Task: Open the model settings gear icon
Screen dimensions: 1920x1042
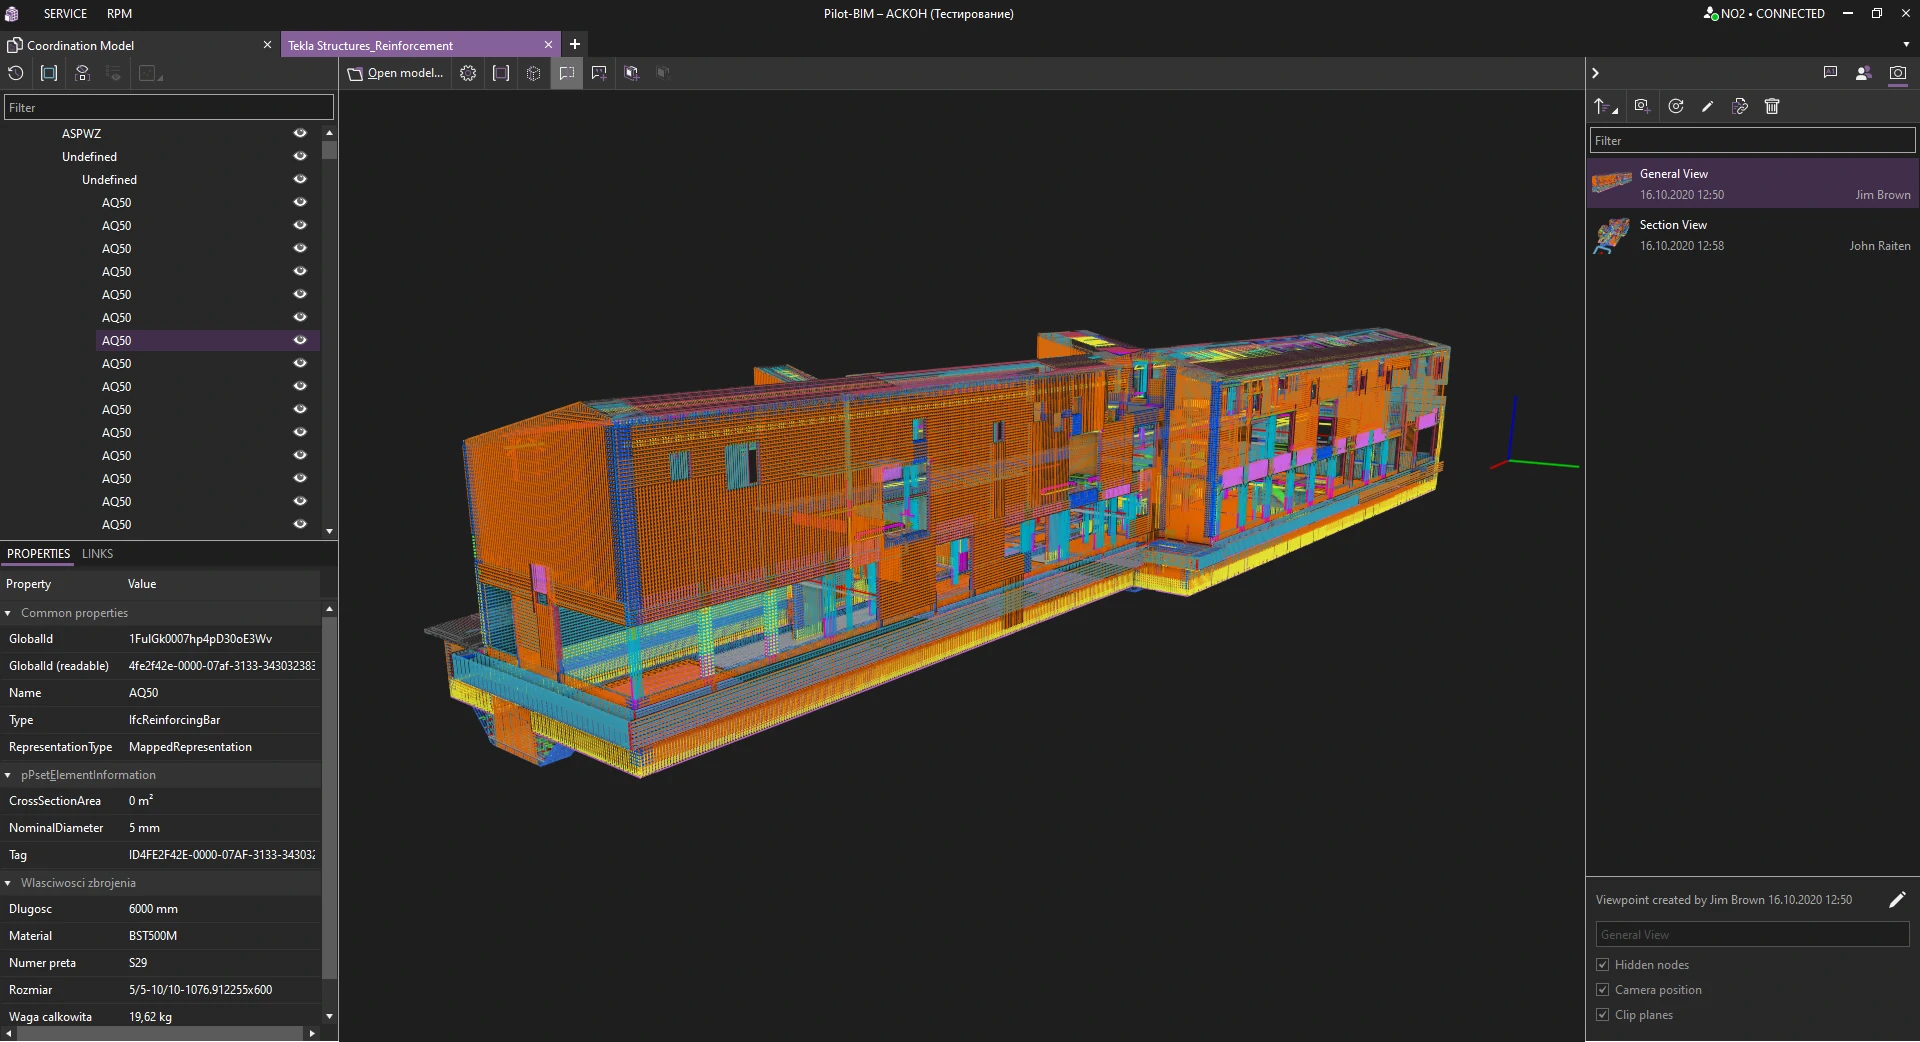Action: click(x=468, y=73)
